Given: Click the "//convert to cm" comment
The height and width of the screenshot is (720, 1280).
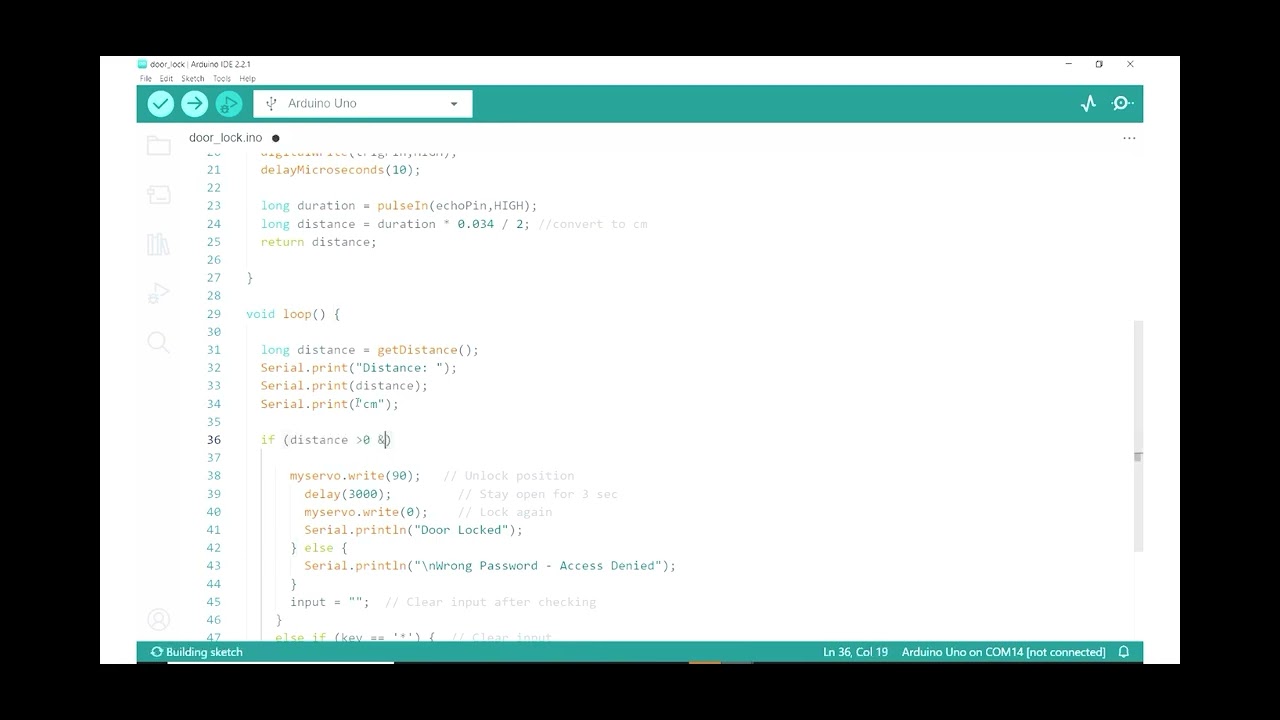Looking at the screenshot, I should (x=593, y=224).
